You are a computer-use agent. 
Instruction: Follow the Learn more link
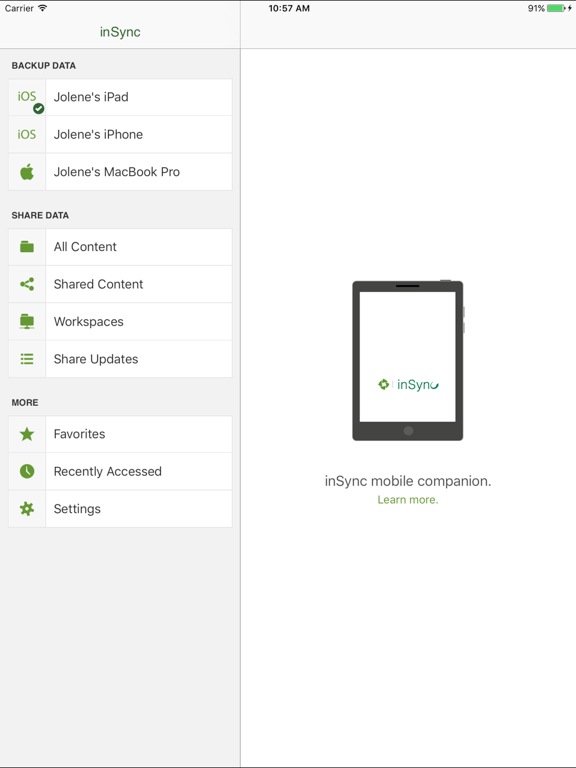coord(408,500)
